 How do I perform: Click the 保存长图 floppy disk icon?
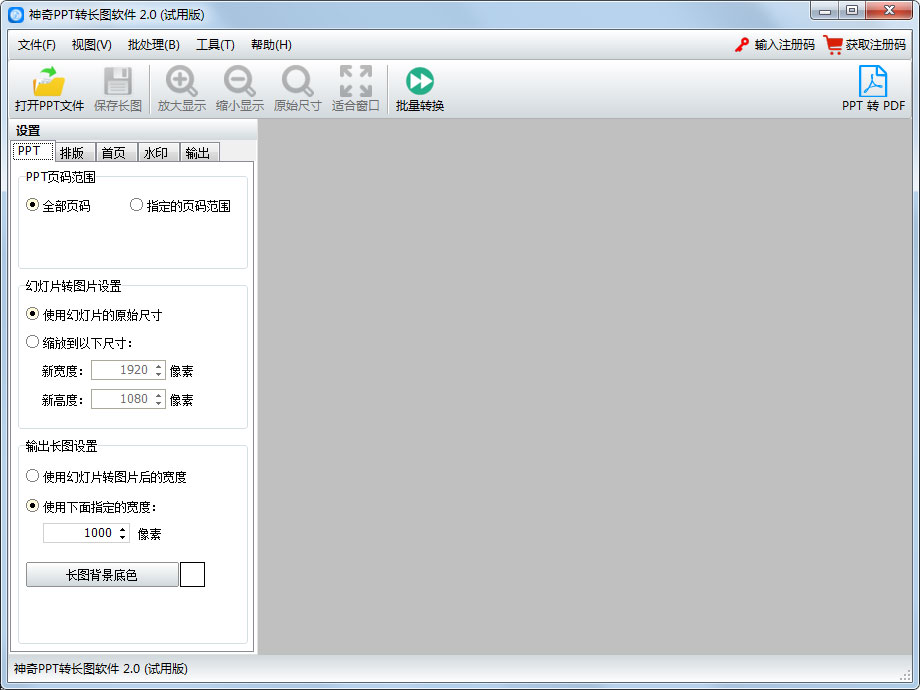coord(118,82)
